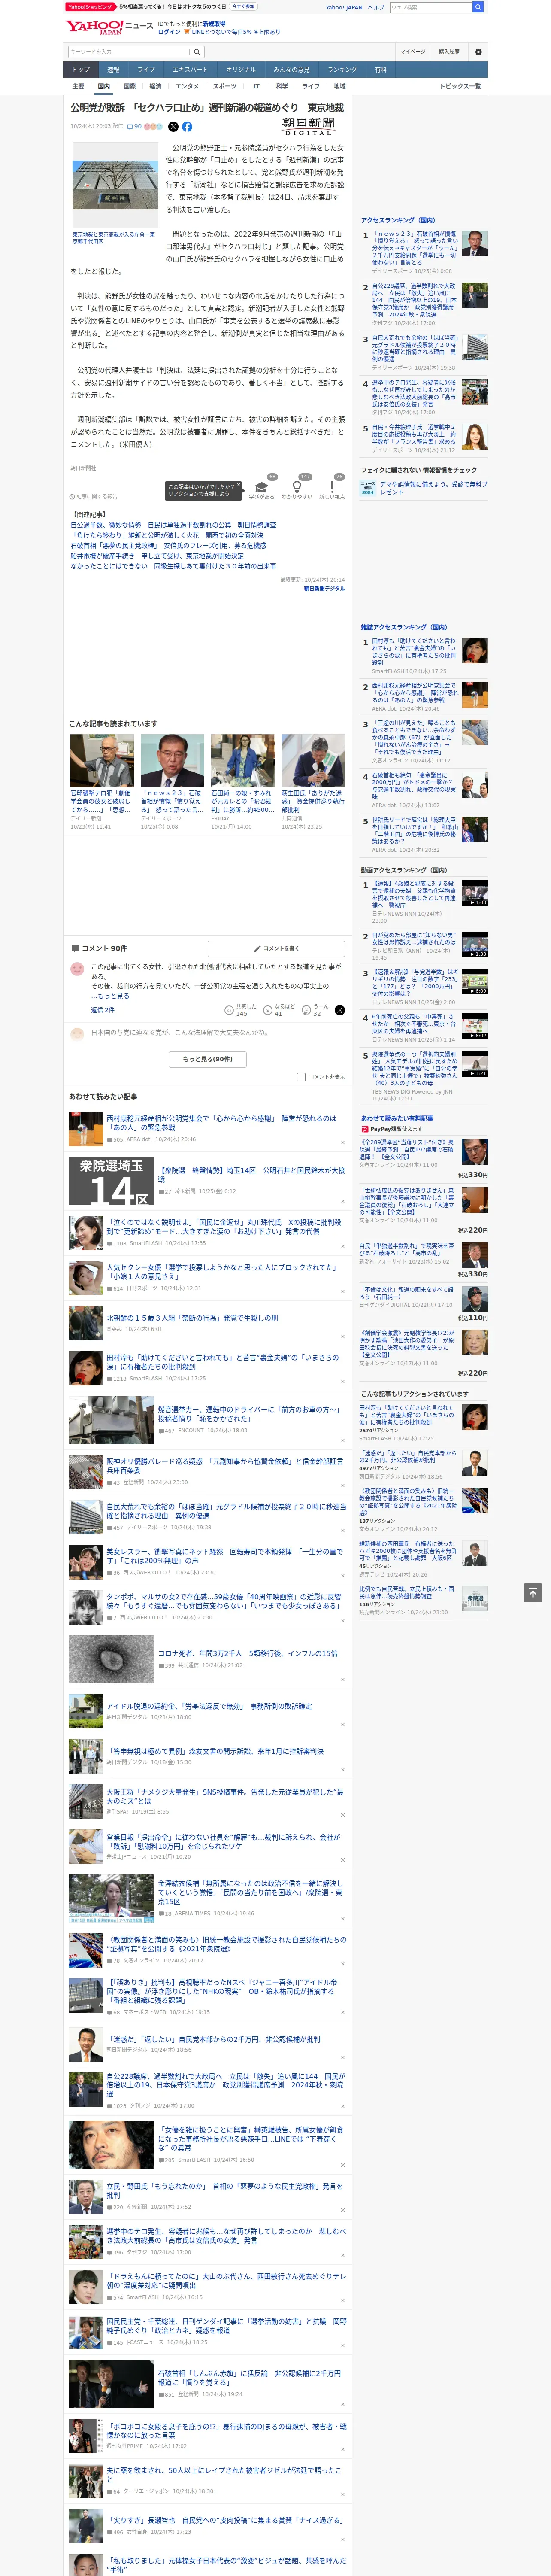Viewport: 551px width, 2576px height.
Task: React with わかりやすい lightbulb icon
Action: (297, 487)
